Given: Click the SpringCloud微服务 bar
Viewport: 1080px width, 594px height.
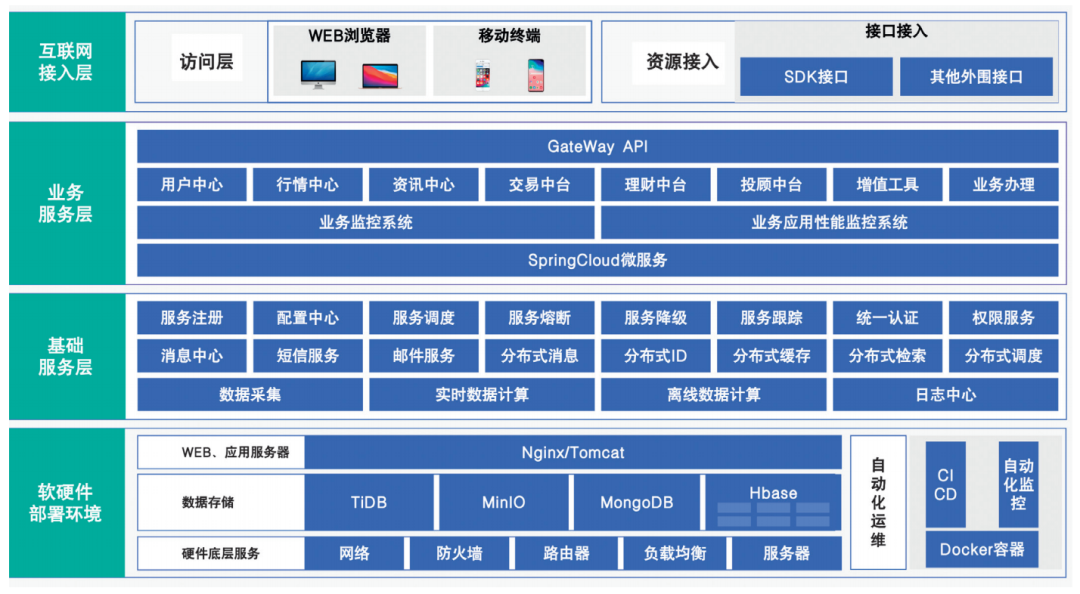Looking at the screenshot, I should [x=597, y=260].
